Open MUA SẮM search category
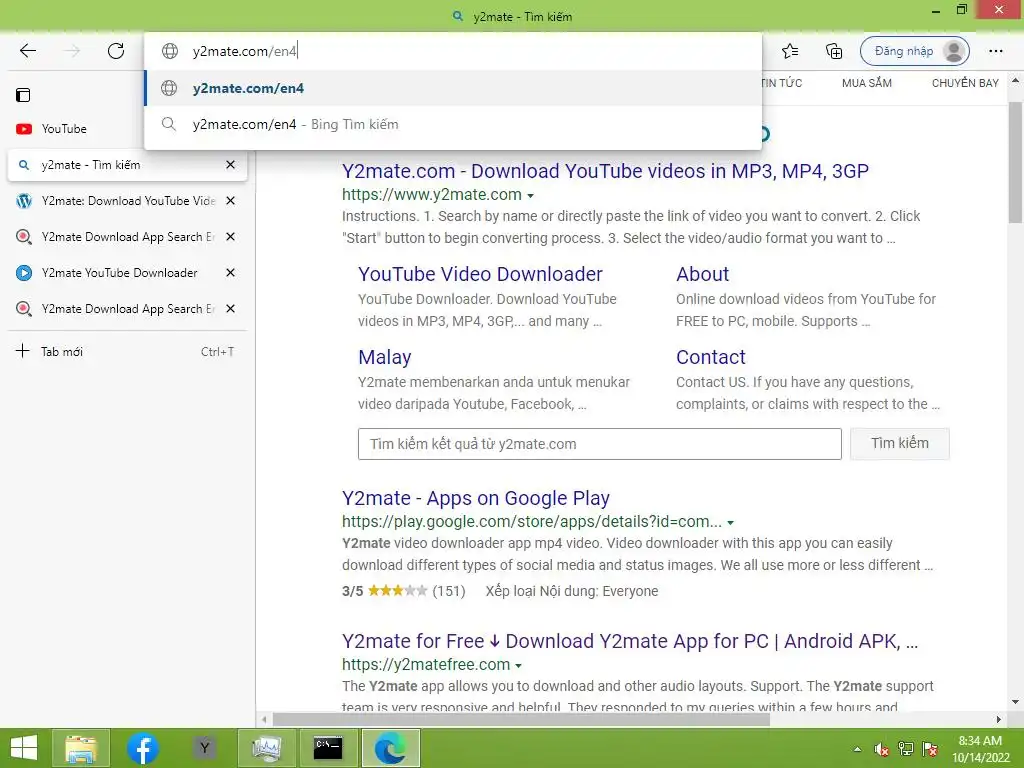The image size is (1024, 768). (x=867, y=83)
